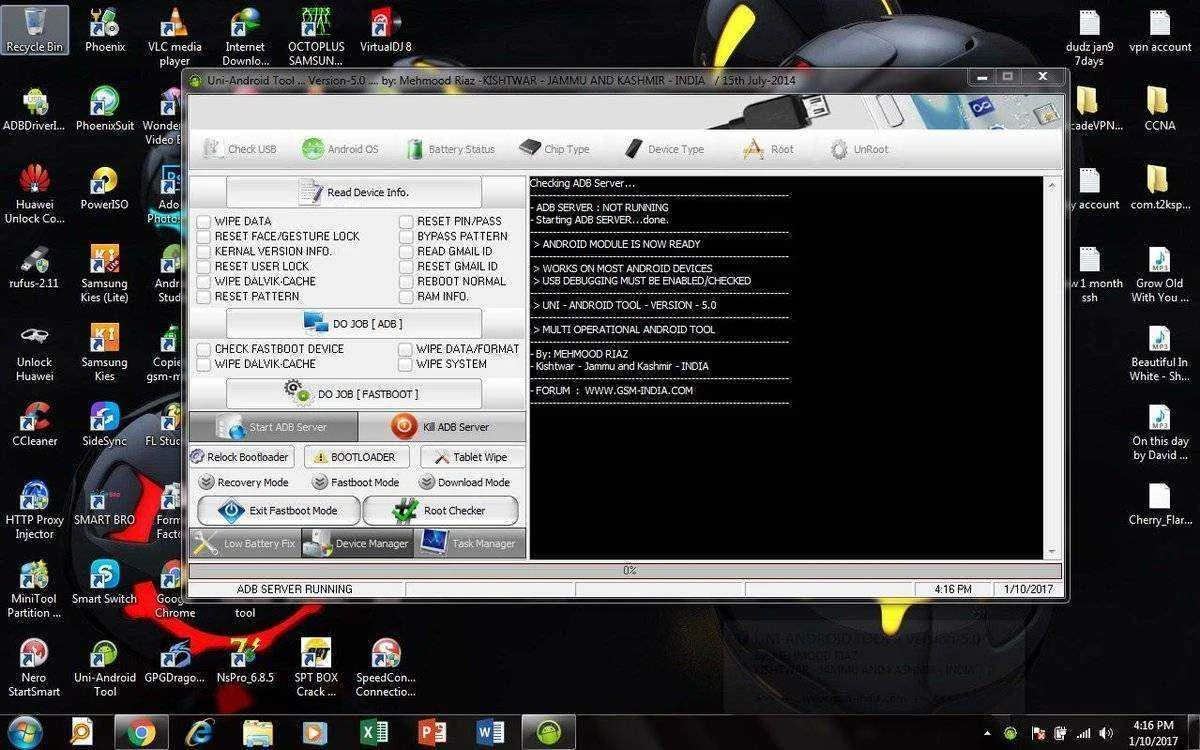Open the rufus-2.11 desktop icon
Image resolution: width=1200 pixels, height=750 pixels.
coord(34,267)
